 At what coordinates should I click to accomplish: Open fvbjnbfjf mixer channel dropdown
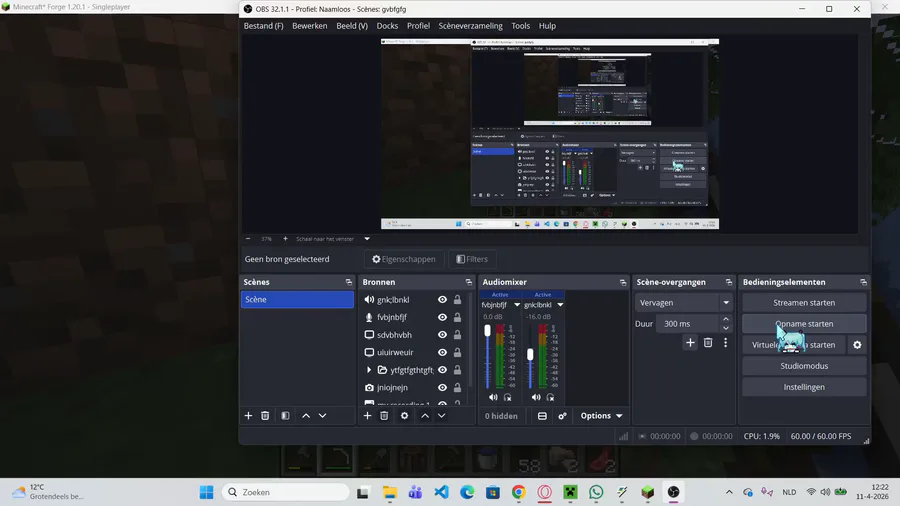pos(517,305)
